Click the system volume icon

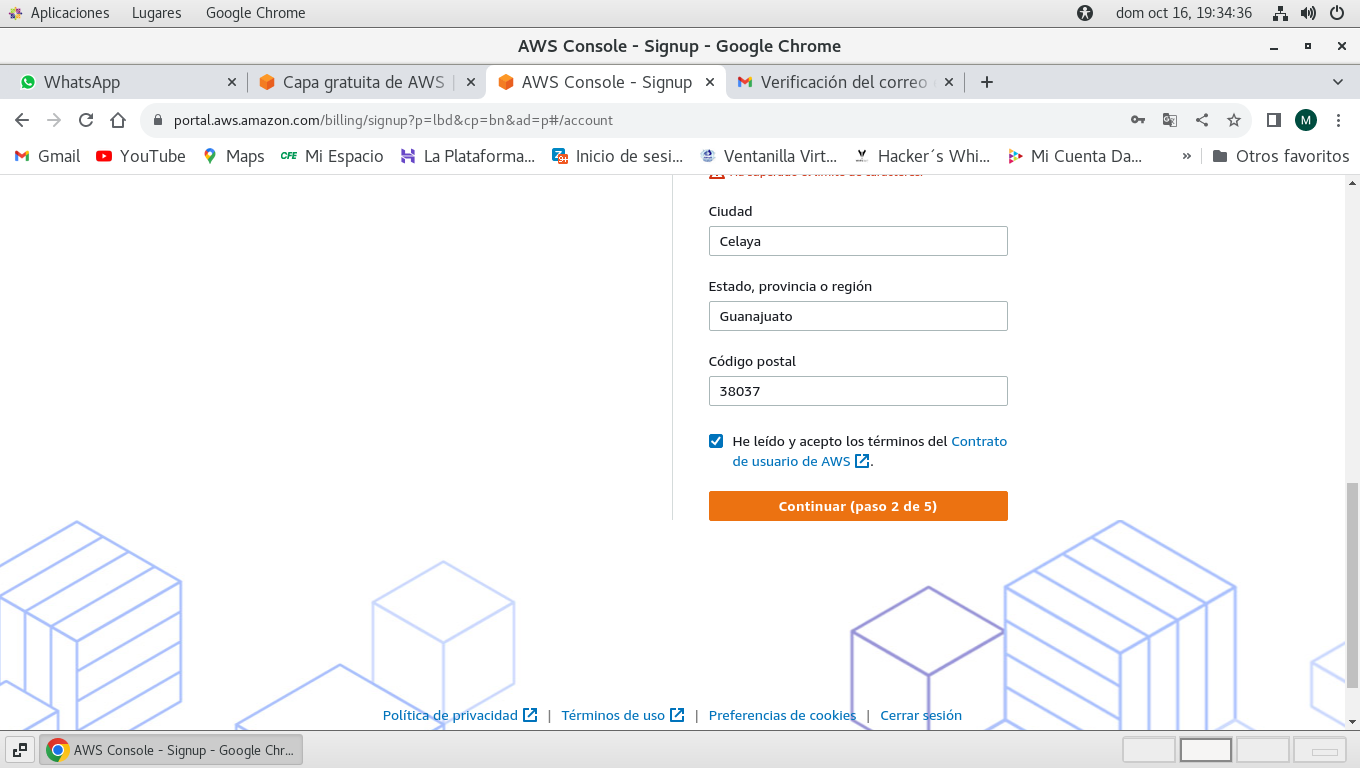1308,13
